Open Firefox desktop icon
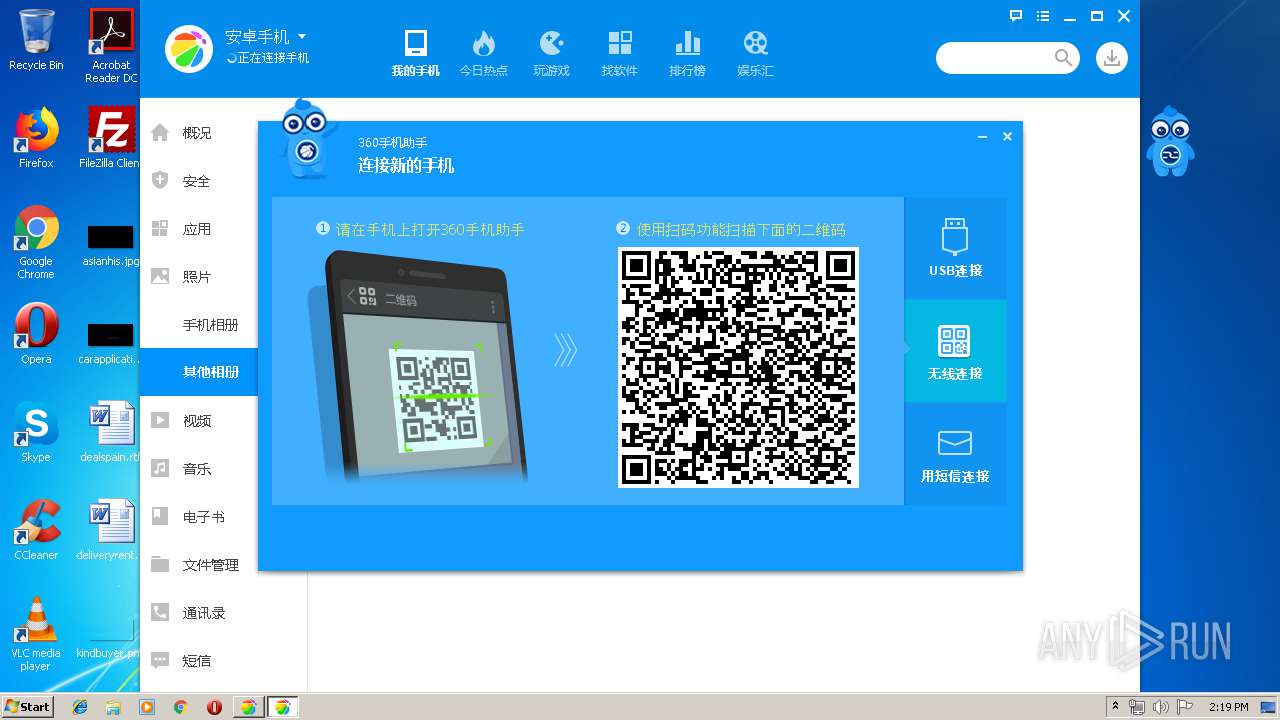The image size is (1280, 720). click(36, 138)
